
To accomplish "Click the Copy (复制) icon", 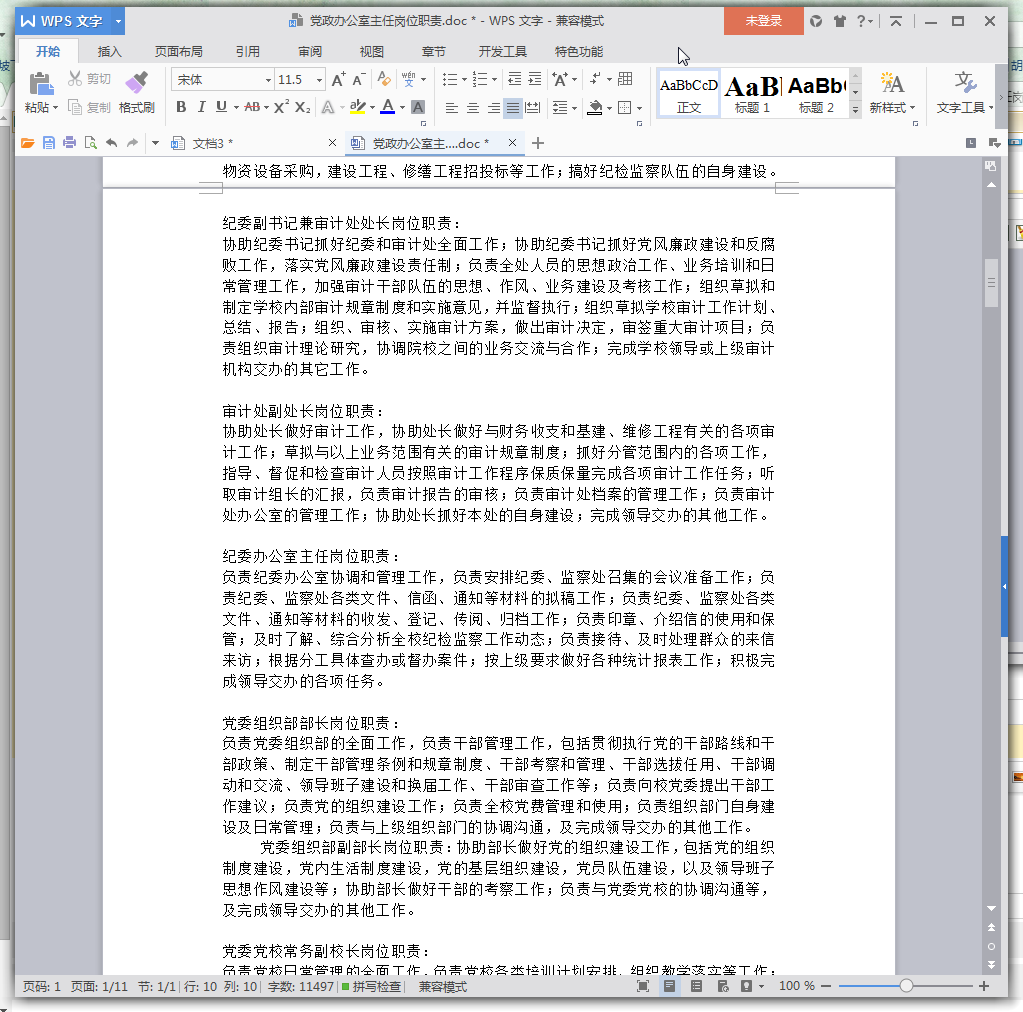I will 75,107.
